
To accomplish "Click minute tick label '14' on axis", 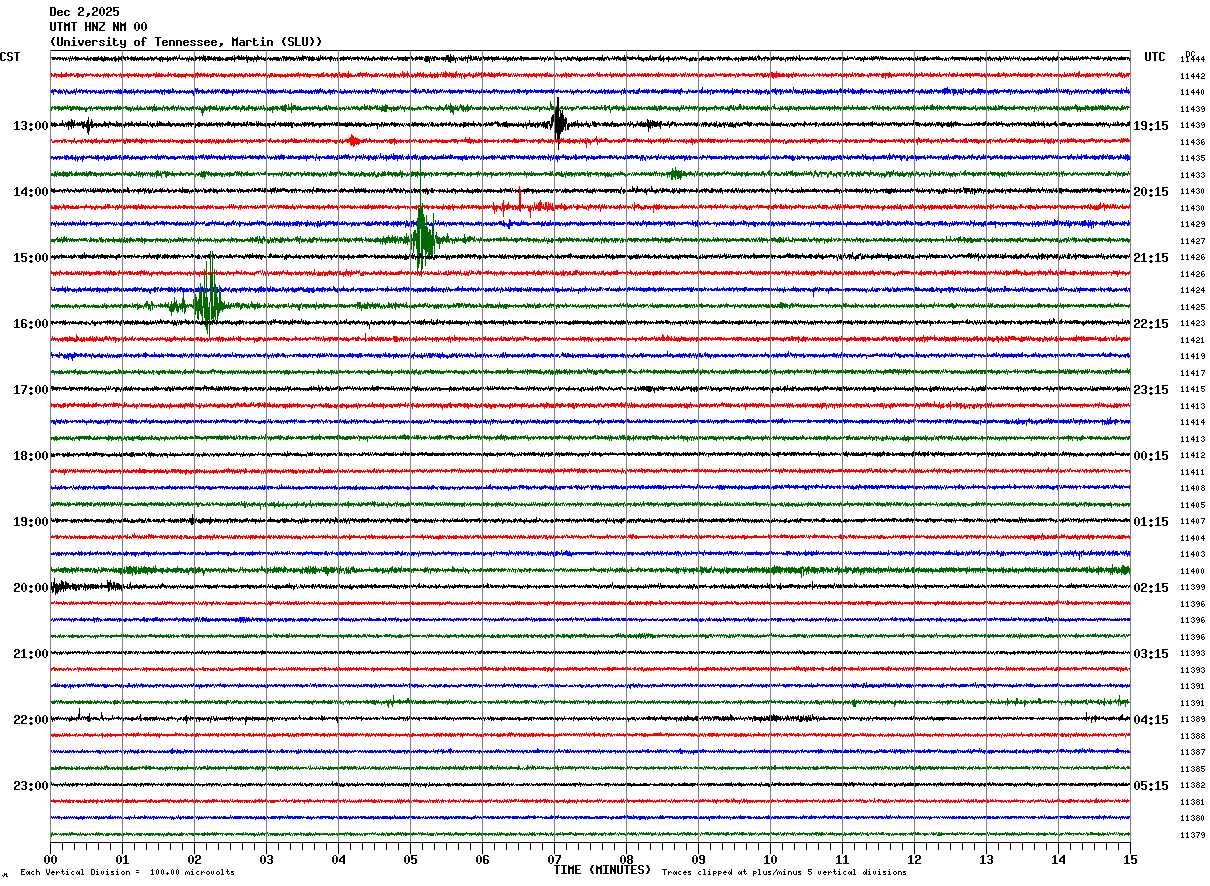I will (x=1058, y=859).
